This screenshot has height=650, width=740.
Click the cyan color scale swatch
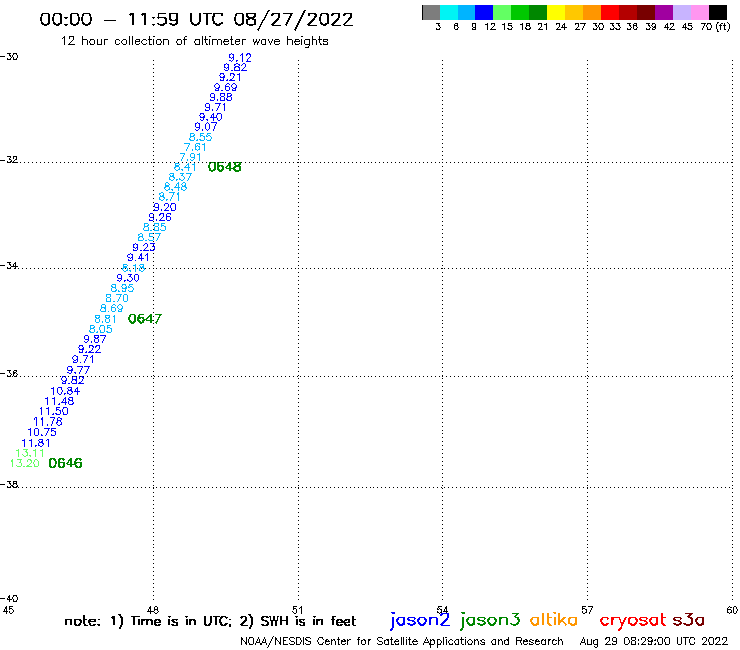click(449, 12)
